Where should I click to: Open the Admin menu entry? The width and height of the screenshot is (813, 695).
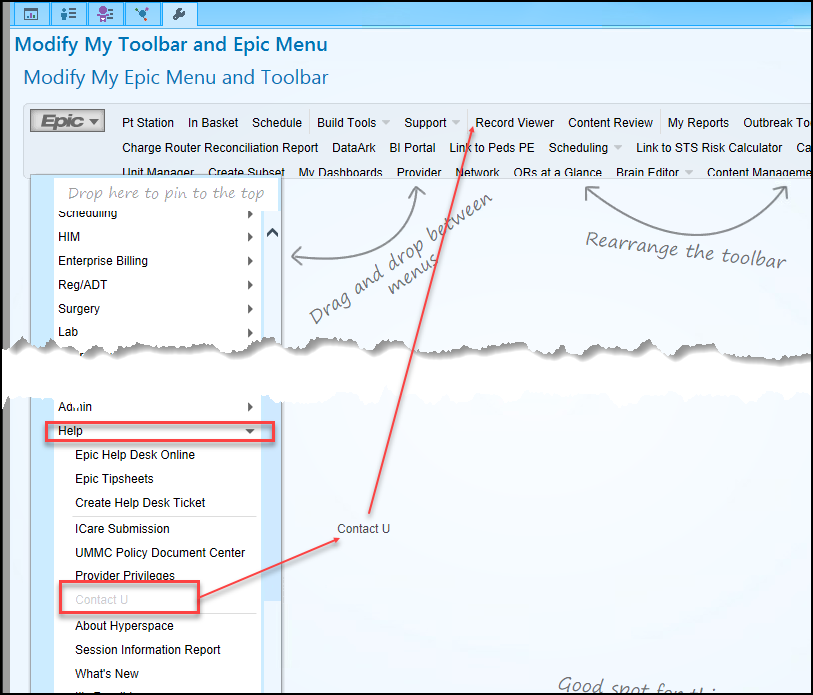tap(157, 407)
